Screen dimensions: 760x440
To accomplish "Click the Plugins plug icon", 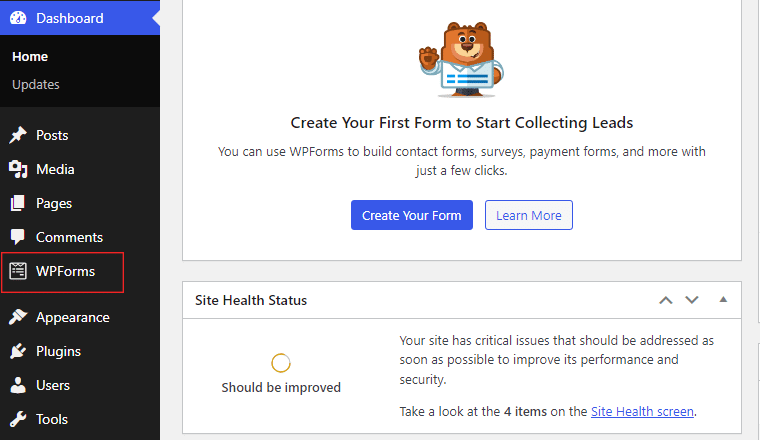I will click(18, 351).
